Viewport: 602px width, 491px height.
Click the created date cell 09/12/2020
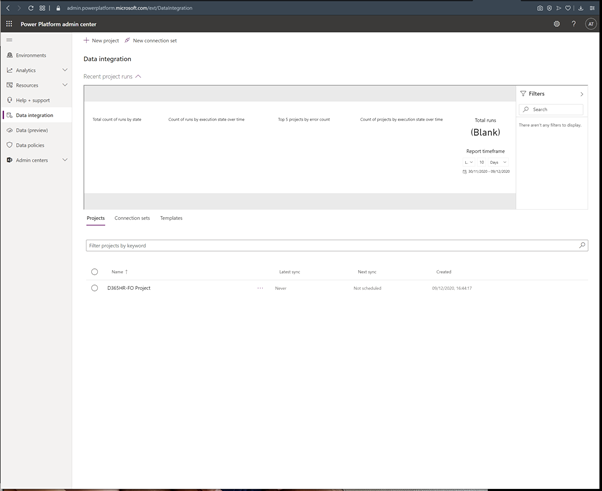[x=452, y=288]
